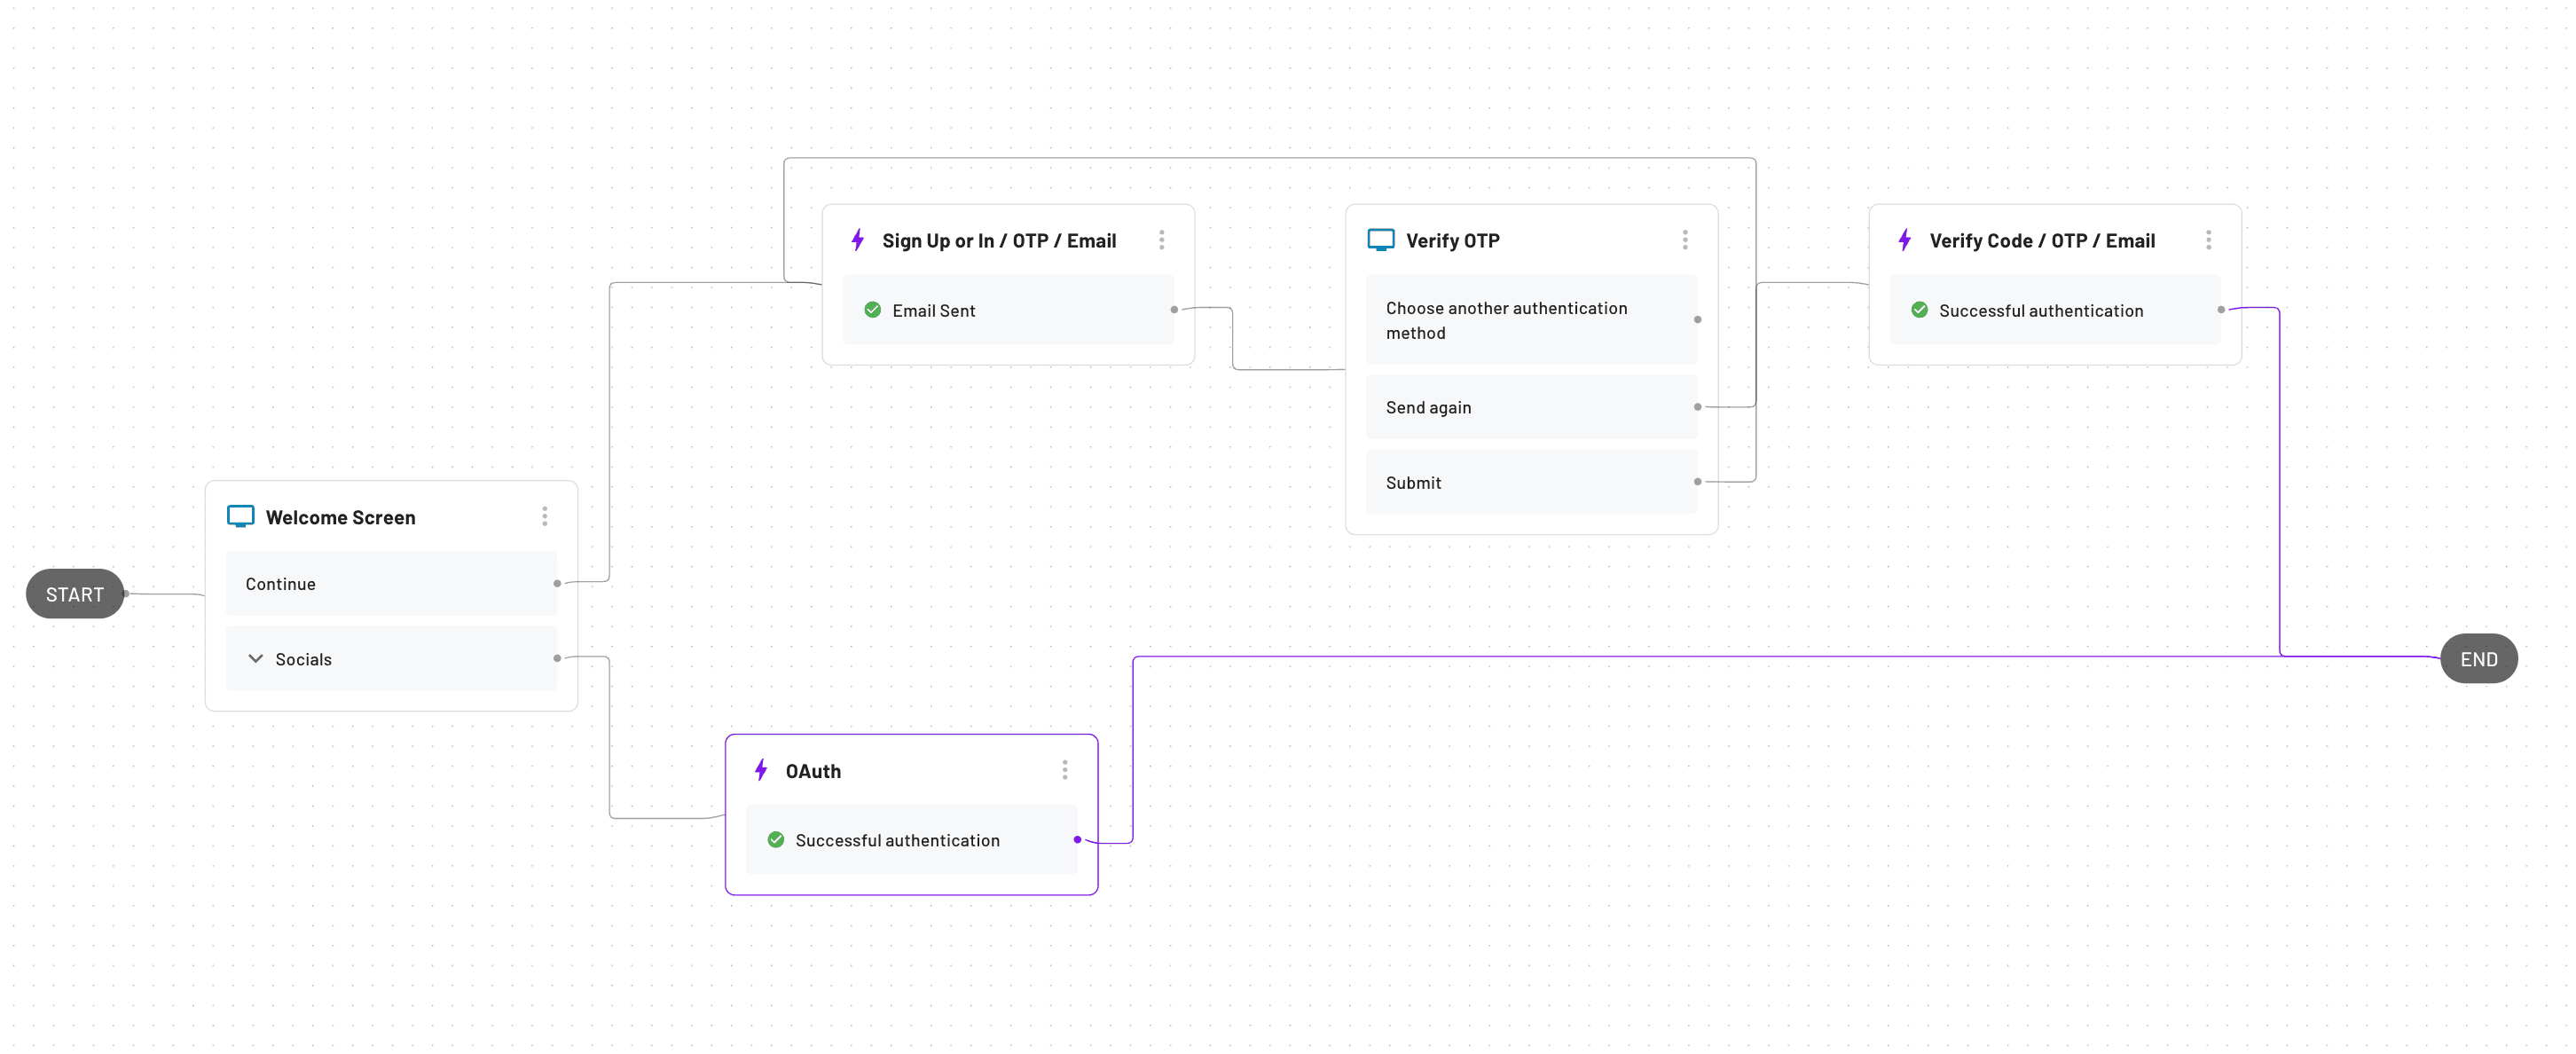Viewport: 2576px width, 1054px height.
Task: Click the green checkmark on OAuth Successful authentication
Action: (x=777, y=840)
